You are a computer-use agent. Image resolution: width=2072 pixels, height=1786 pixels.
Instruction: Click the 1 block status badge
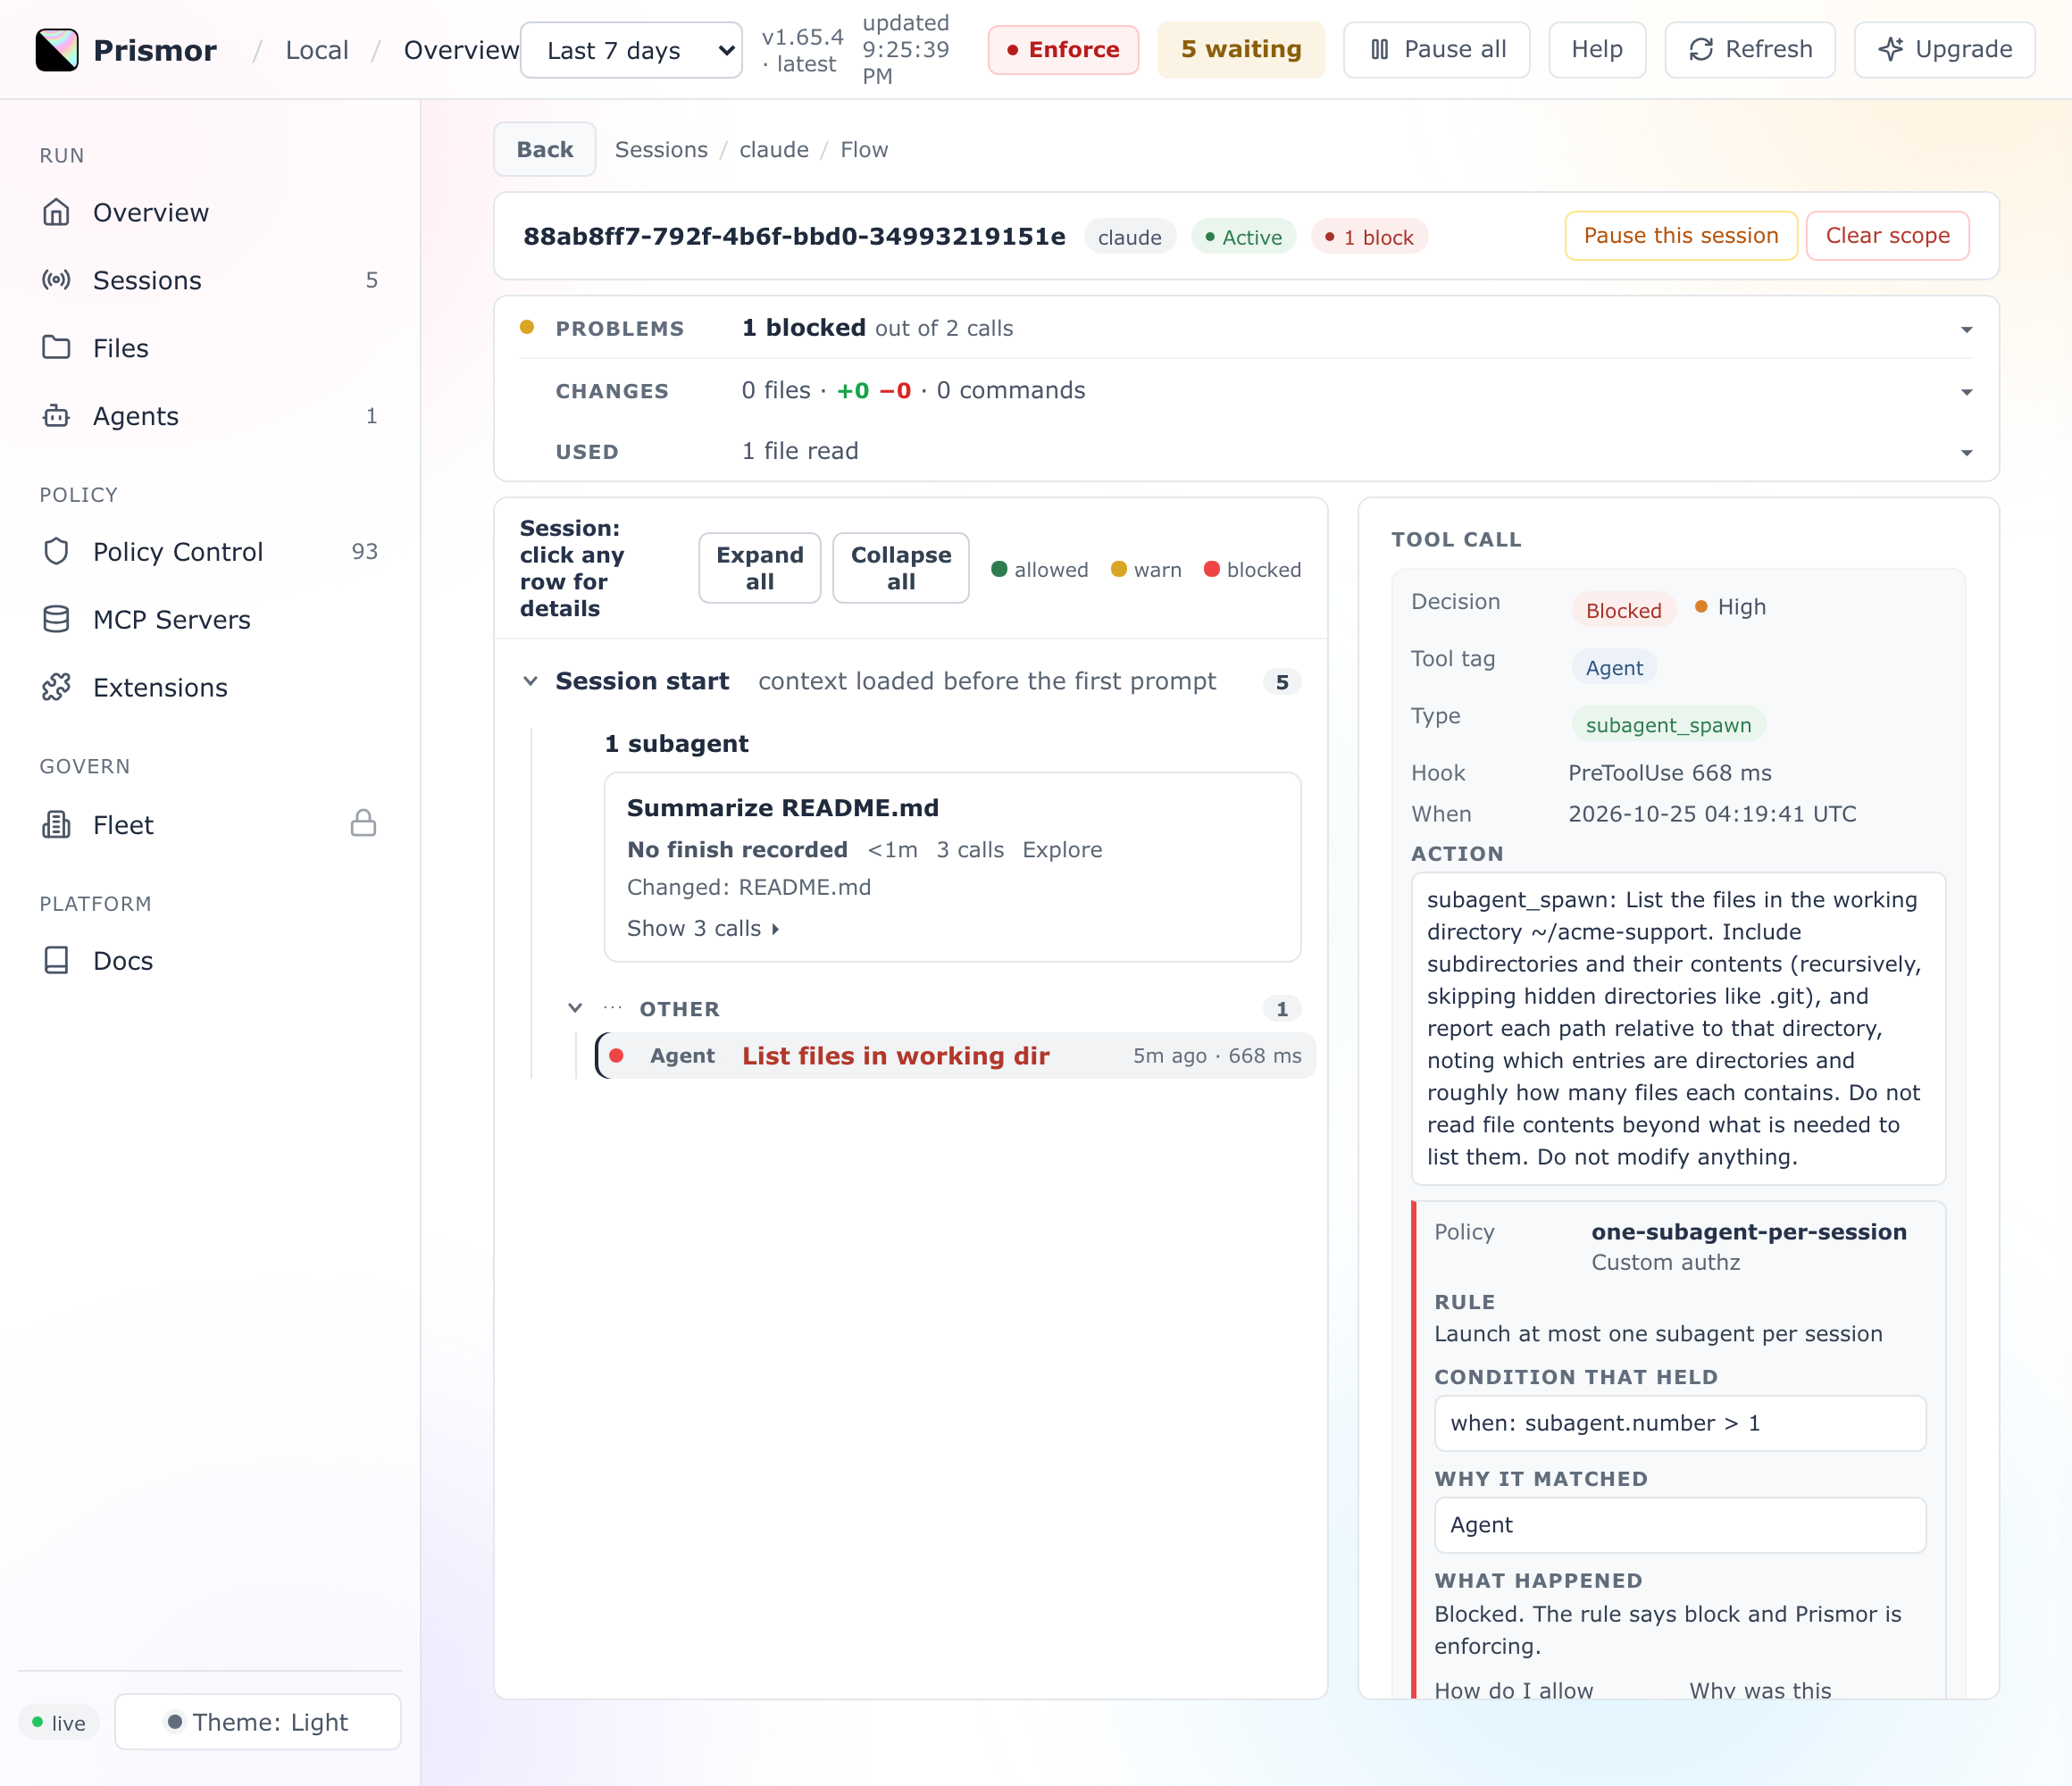pos(1369,237)
